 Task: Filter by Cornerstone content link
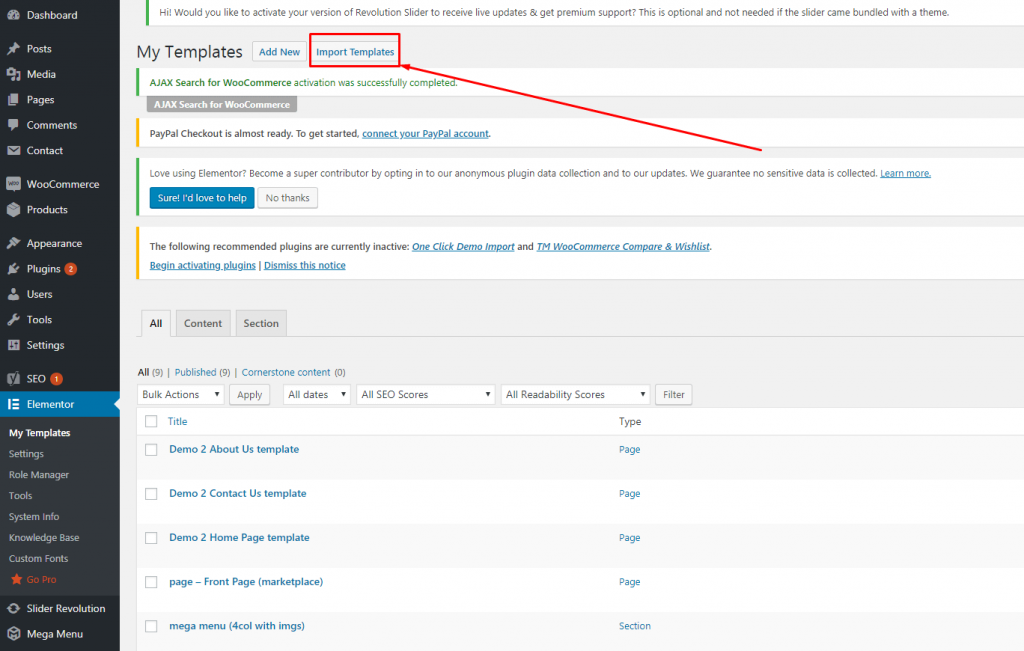point(286,372)
